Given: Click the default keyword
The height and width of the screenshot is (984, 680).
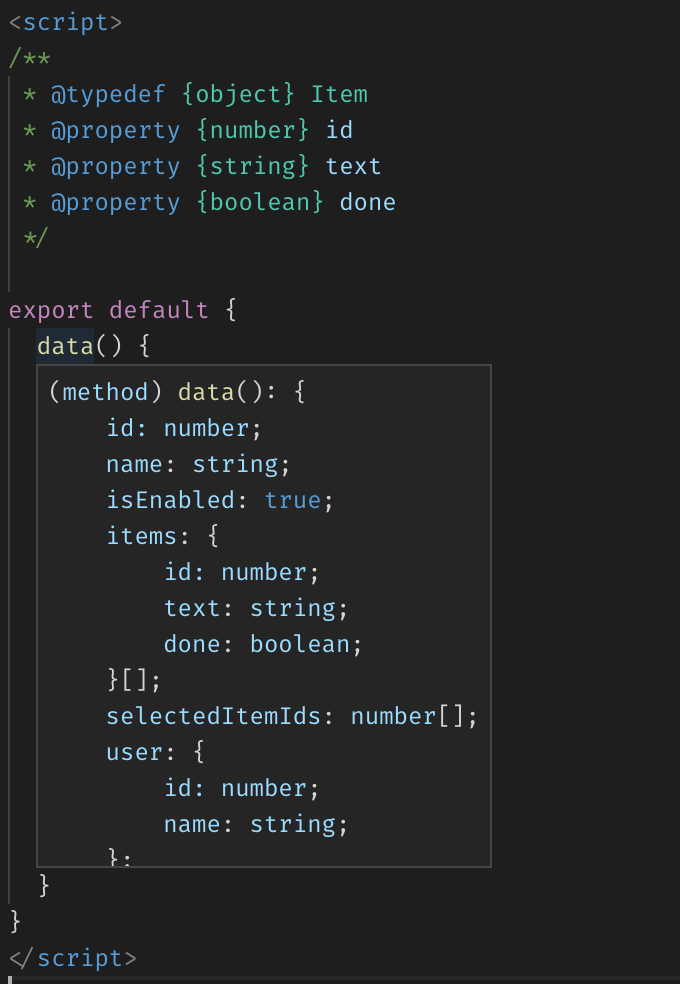Looking at the screenshot, I should tap(159, 310).
